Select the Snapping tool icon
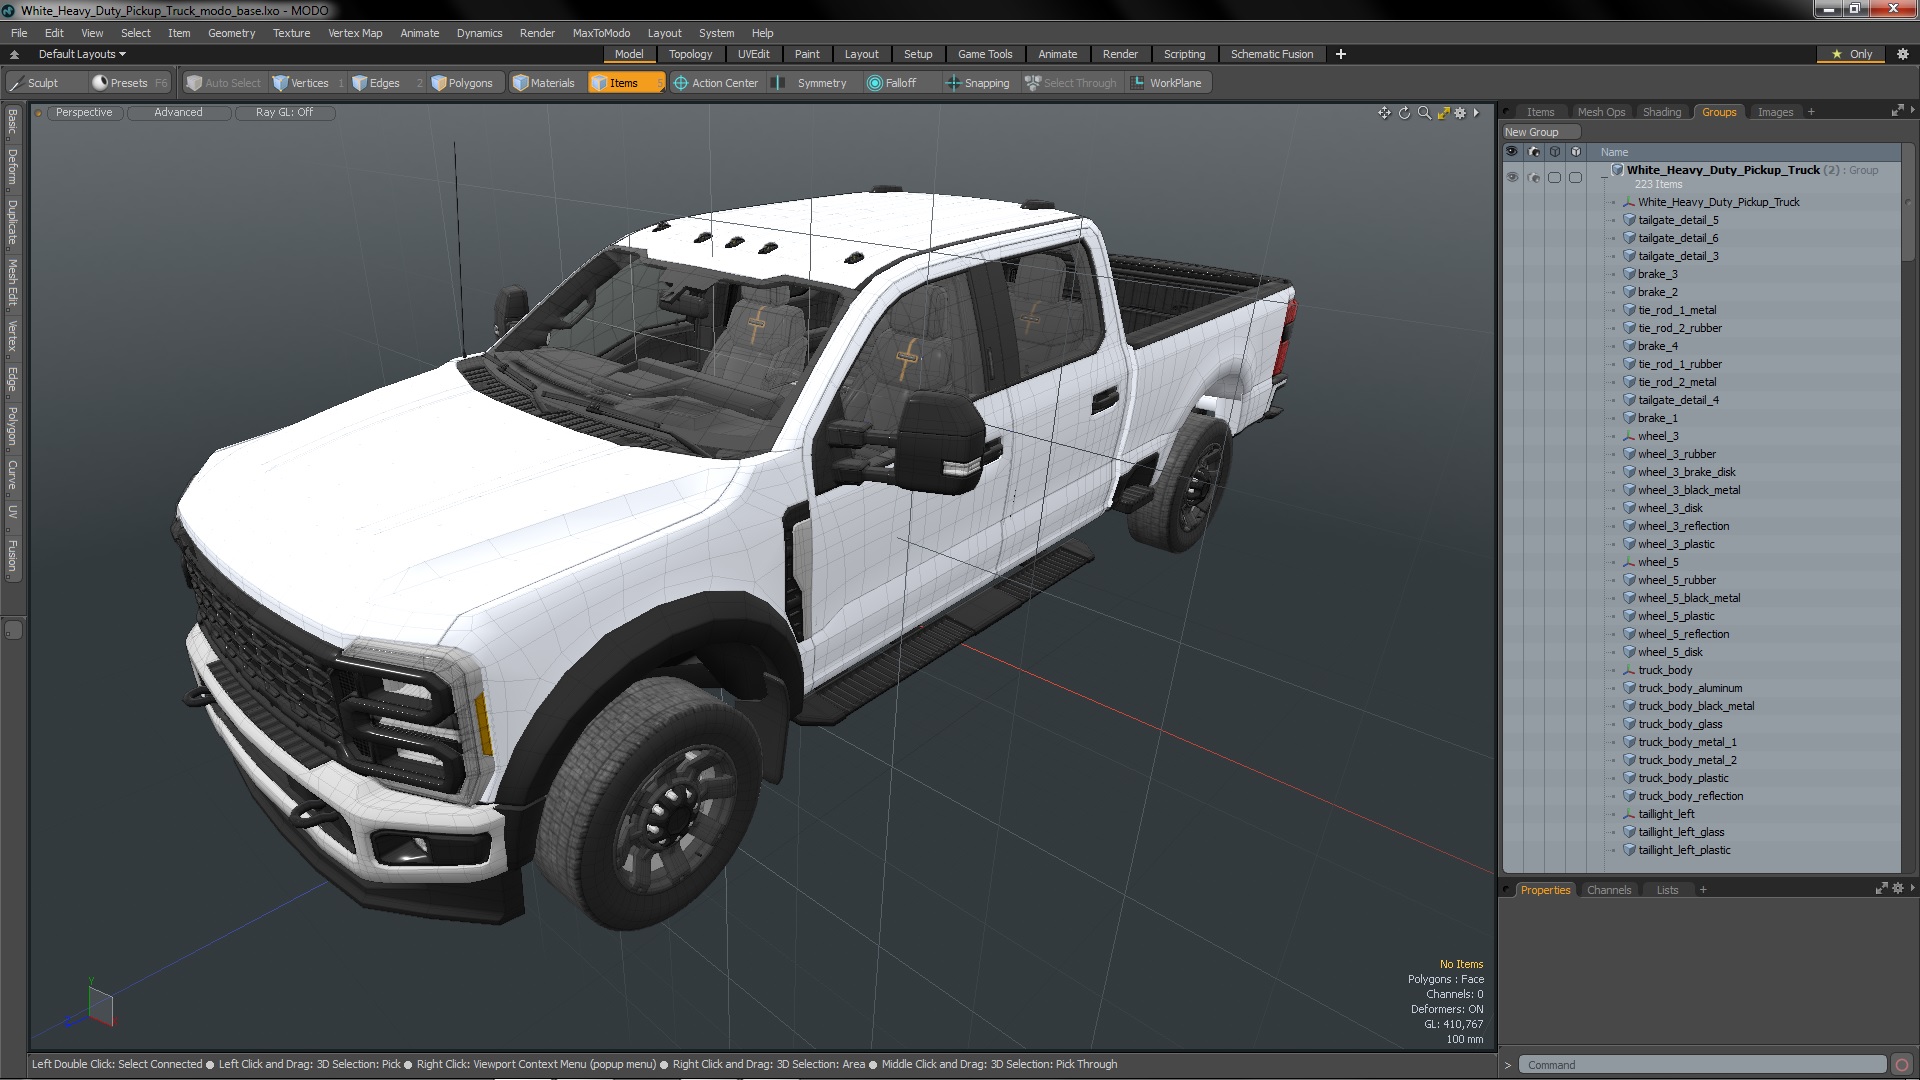1920x1080 pixels. pyautogui.click(x=953, y=83)
